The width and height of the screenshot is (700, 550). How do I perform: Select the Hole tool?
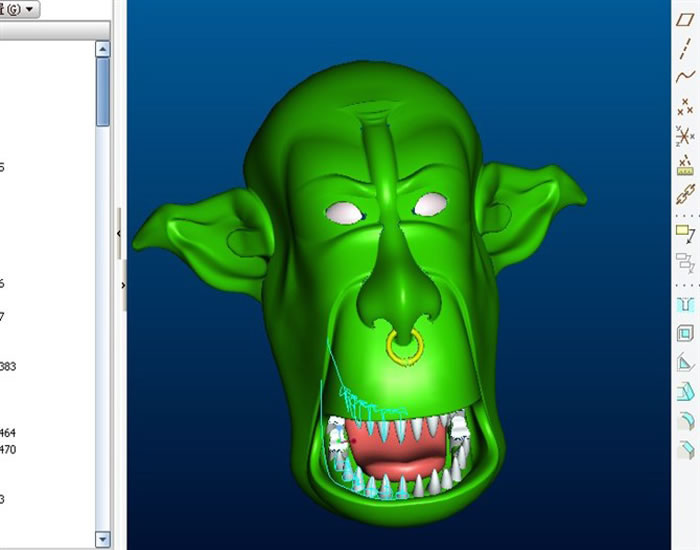pyautogui.click(x=685, y=305)
